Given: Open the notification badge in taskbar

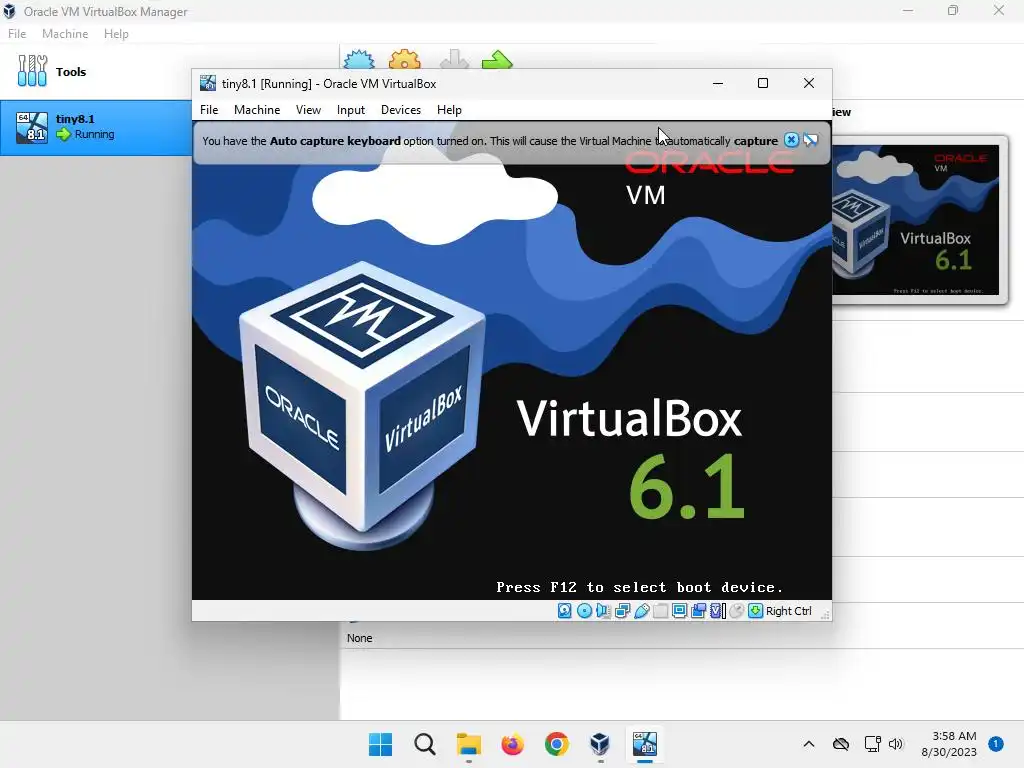Looking at the screenshot, I should pyautogui.click(x=996, y=744).
